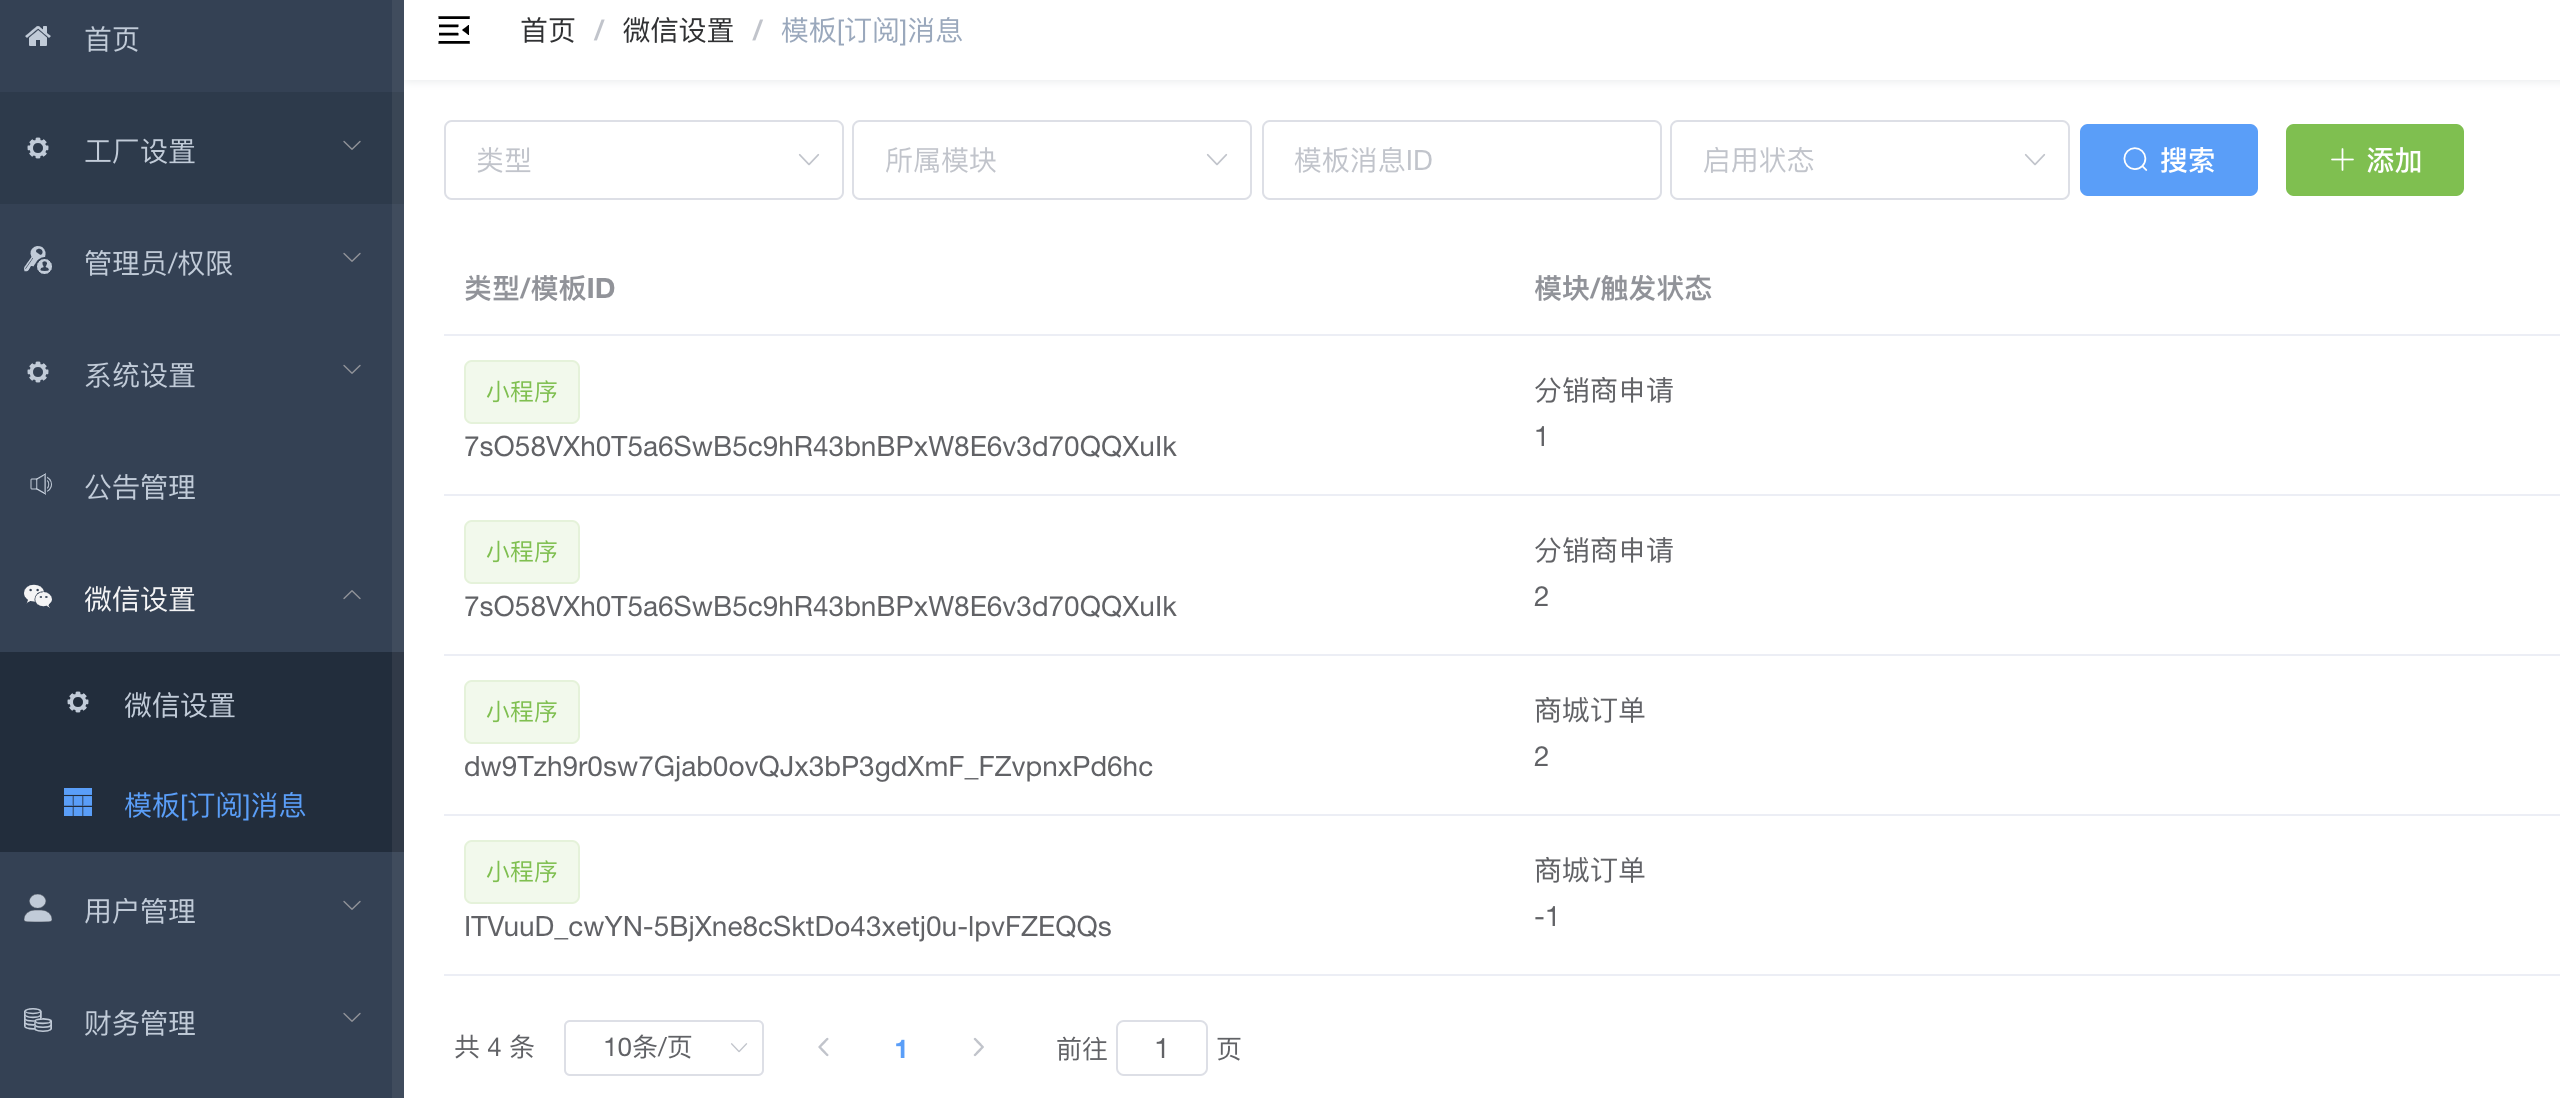Click the speaker icon beside 公告管理
2560x1098 pixels.
[40, 485]
